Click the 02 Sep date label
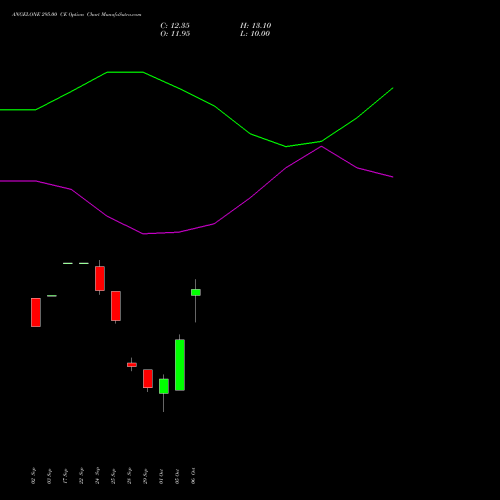The height and width of the screenshot is (500, 500). 33,476
